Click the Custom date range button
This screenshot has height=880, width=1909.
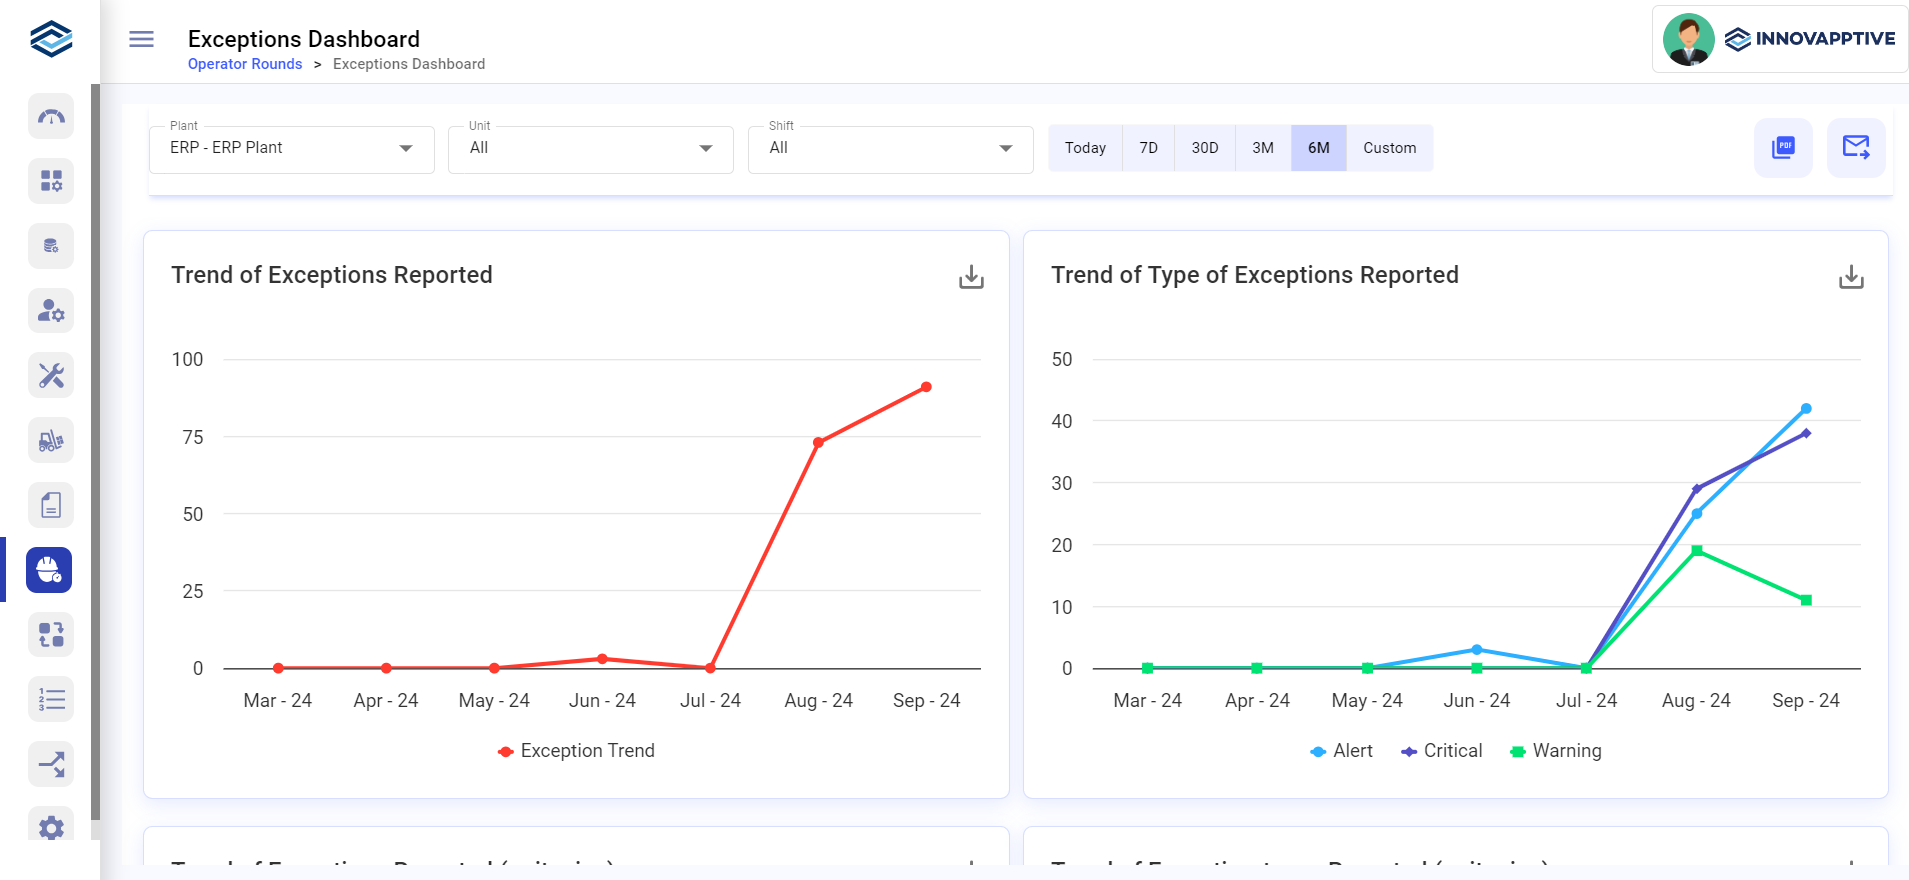point(1389,148)
